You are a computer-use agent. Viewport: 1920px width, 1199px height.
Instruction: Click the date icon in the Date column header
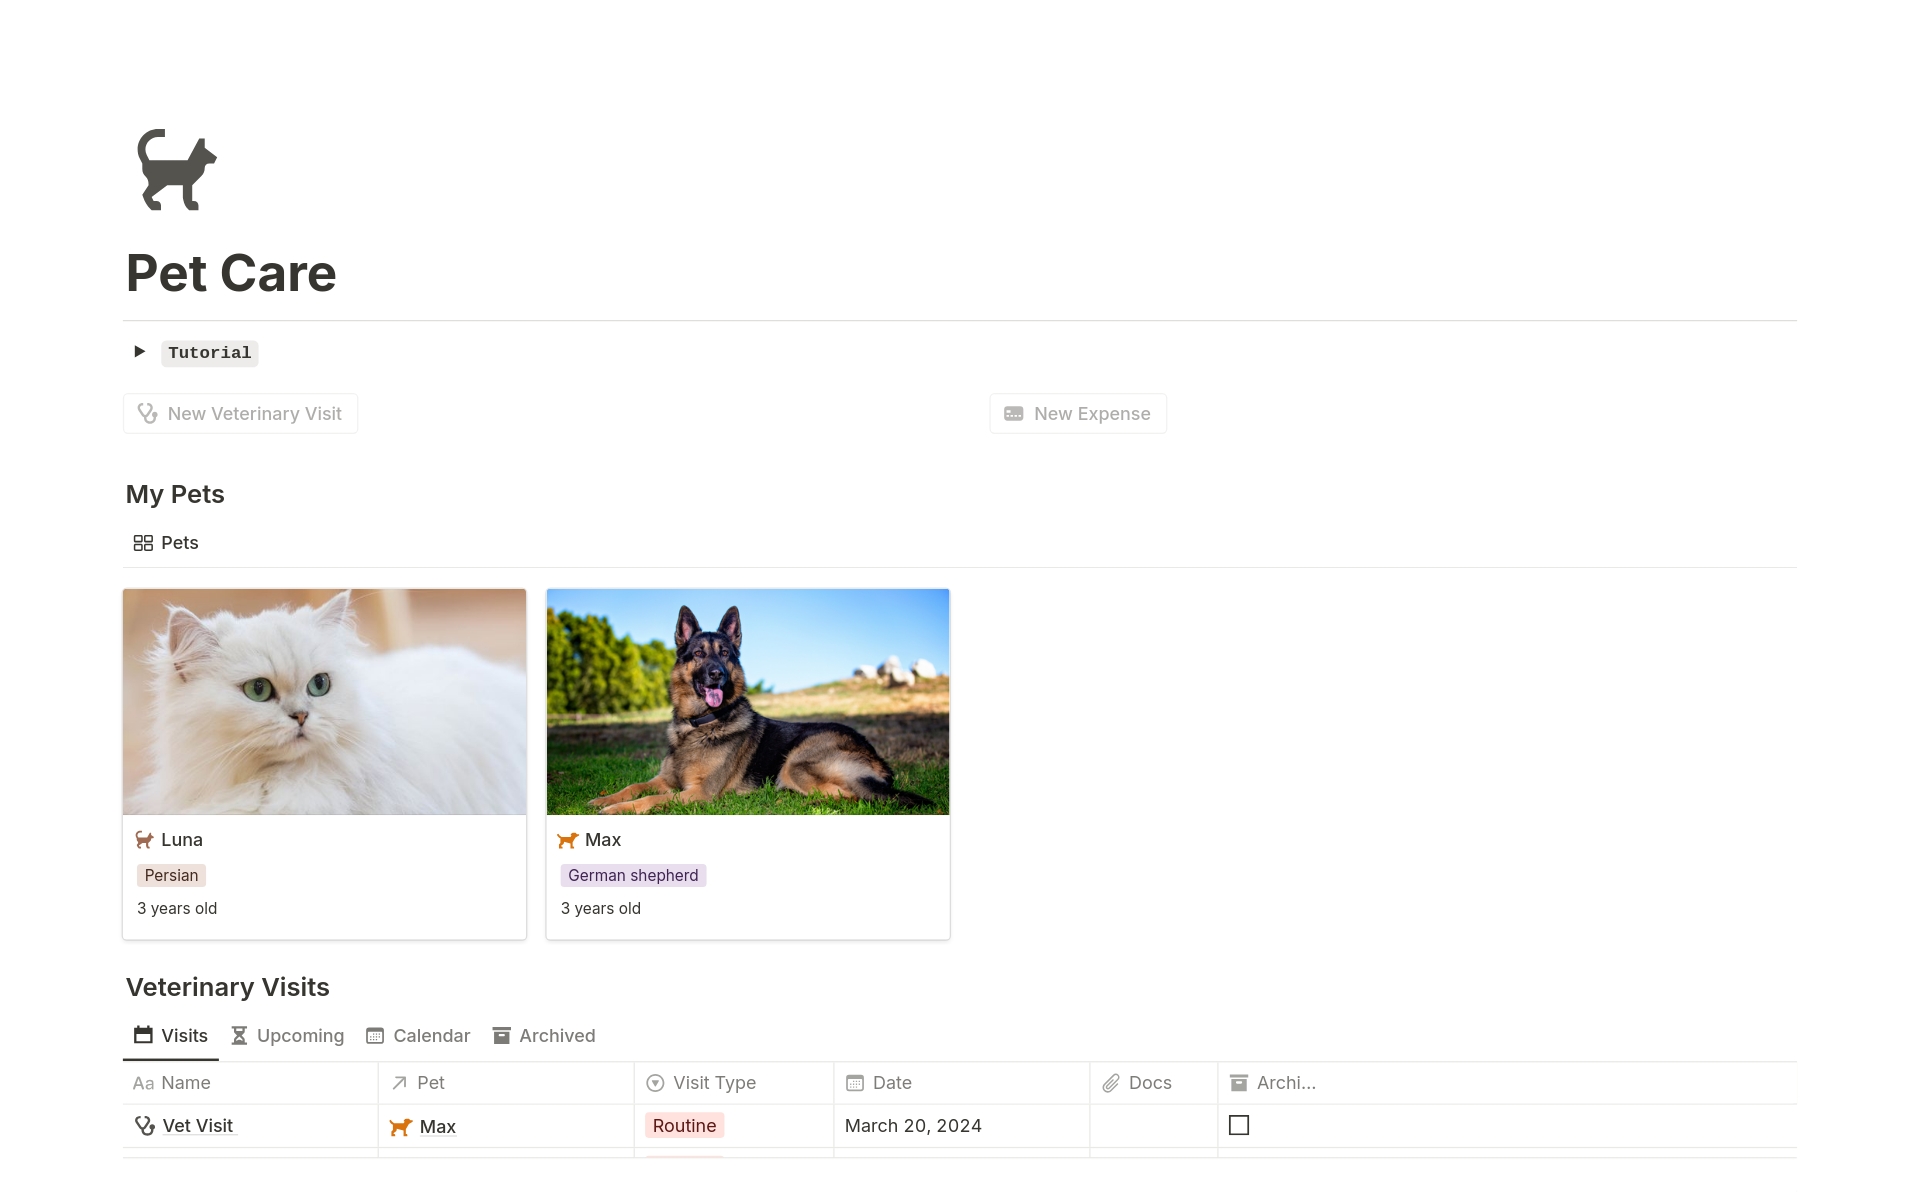(854, 1082)
